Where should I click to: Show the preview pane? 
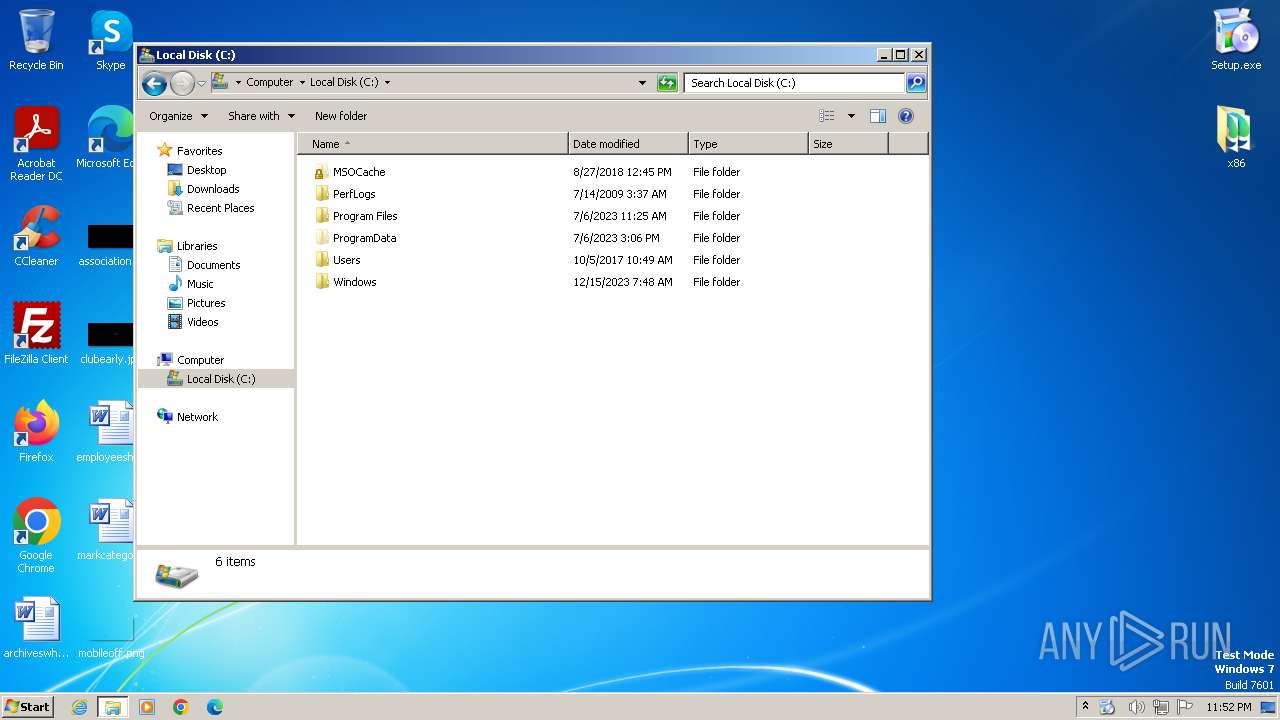[877, 116]
